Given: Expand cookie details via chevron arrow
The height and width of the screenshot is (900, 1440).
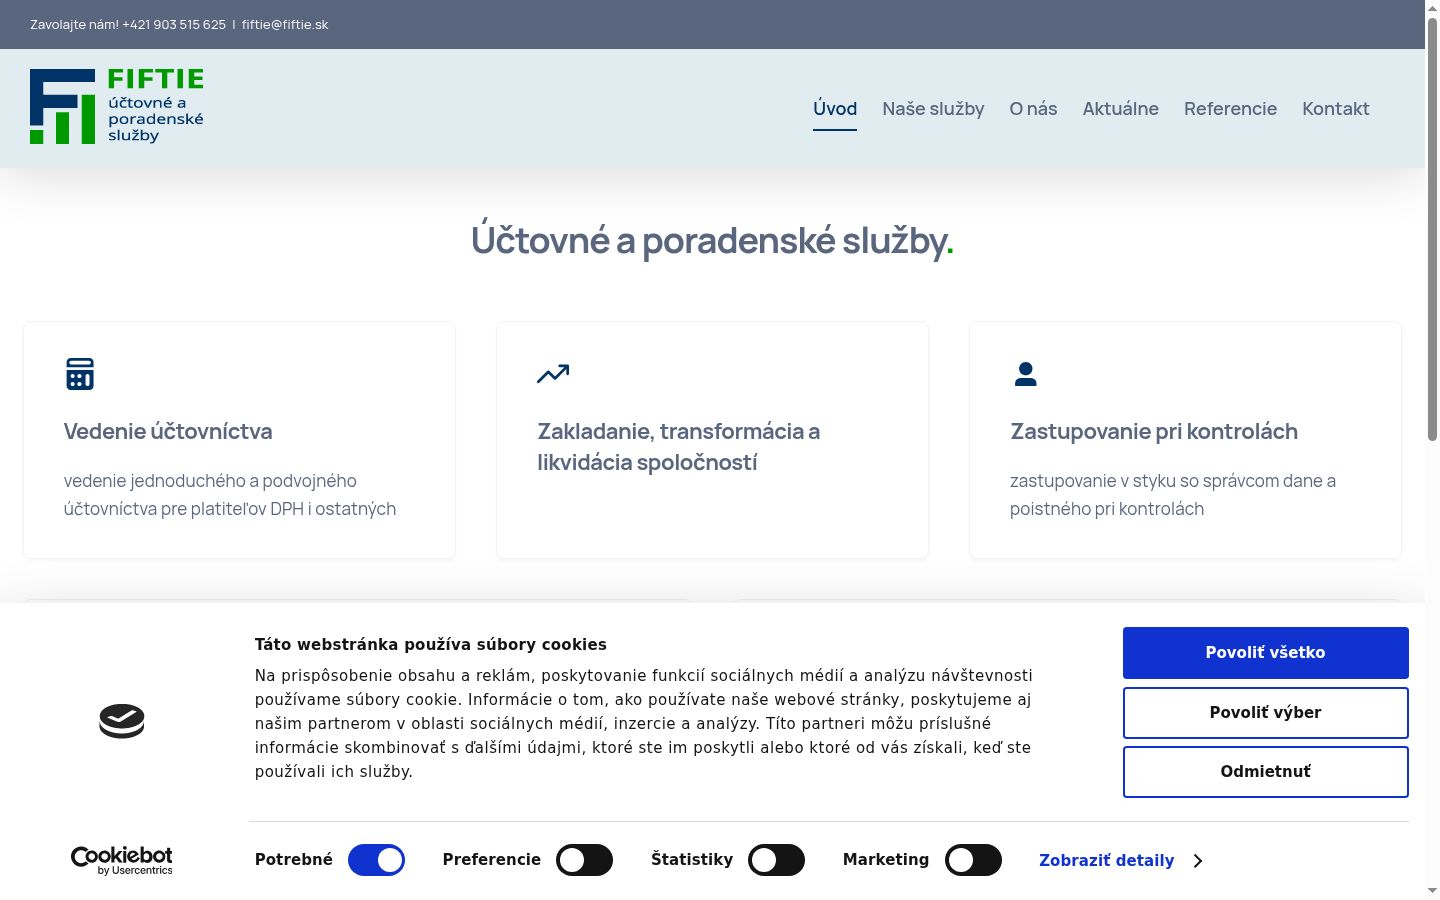Looking at the screenshot, I should 1198,861.
